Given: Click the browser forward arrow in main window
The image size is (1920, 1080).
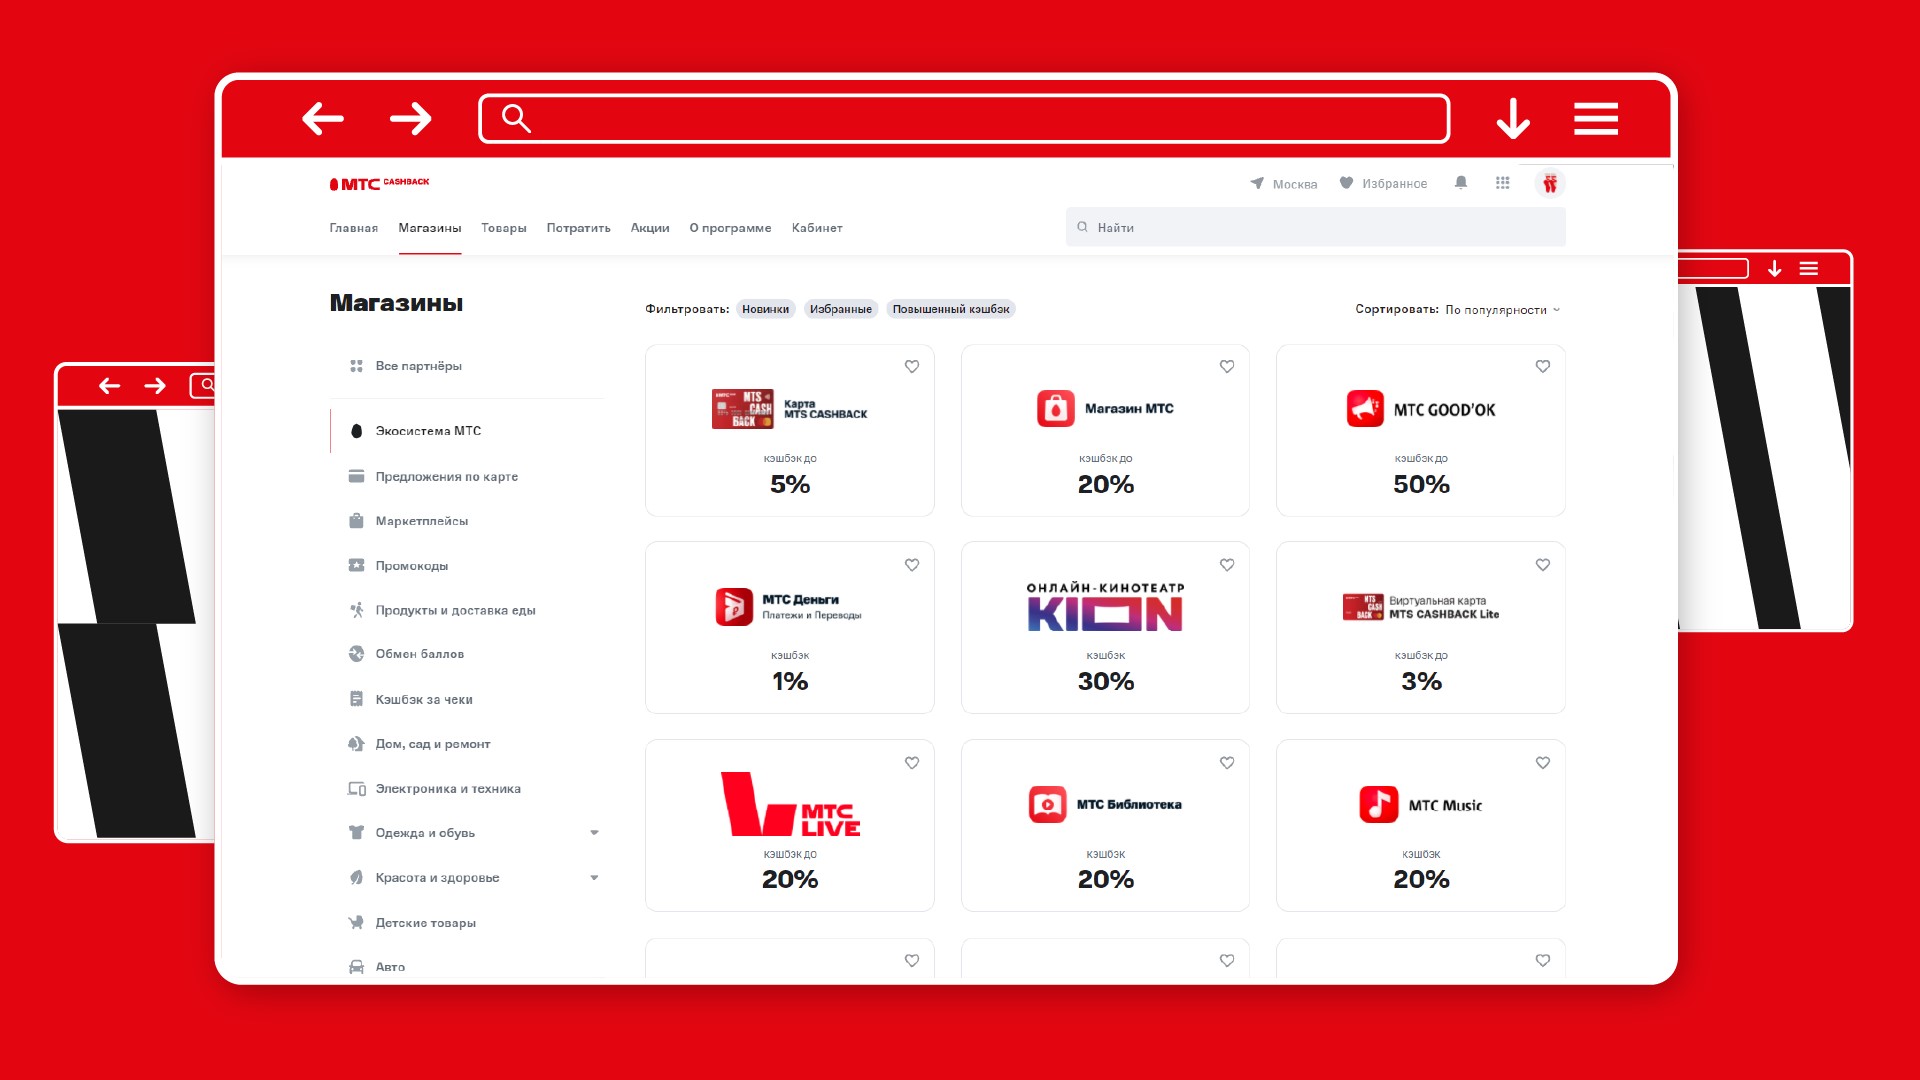Looking at the screenshot, I should click(x=410, y=118).
